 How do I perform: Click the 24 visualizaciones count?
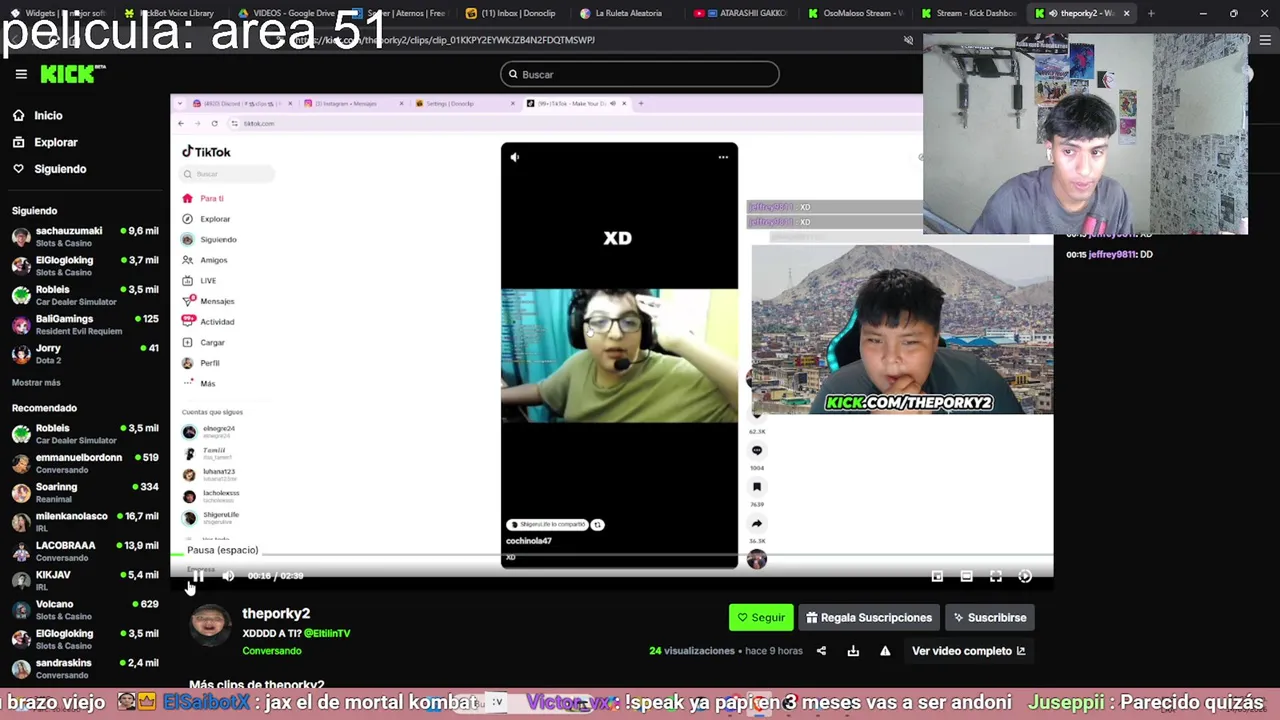pyautogui.click(x=692, y=651)
